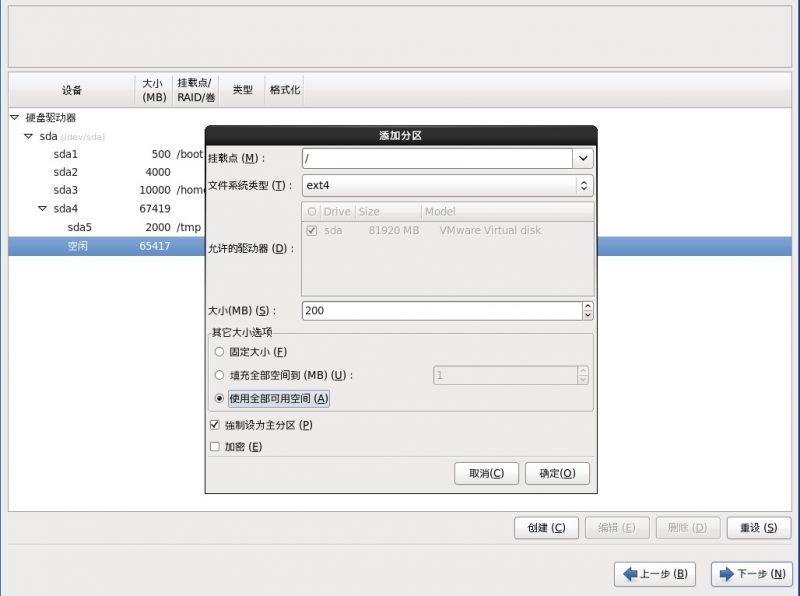Click the size field stepper arrows

[587, 311]
